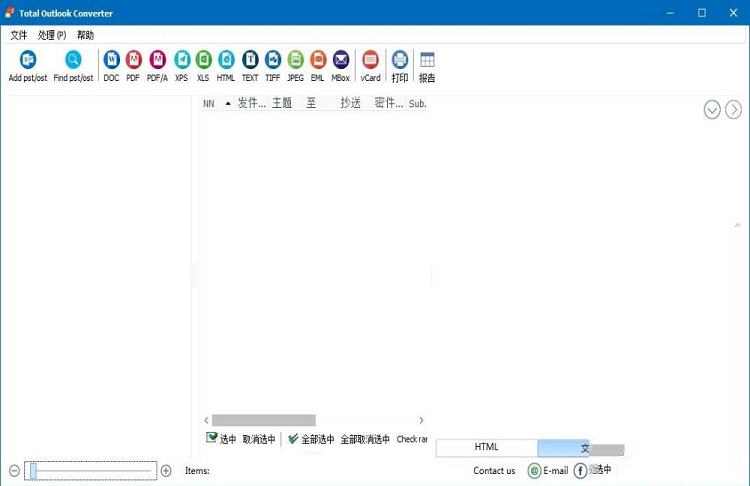The image size is (750, 486).
Task: Click the Facebook icon in footer
Action: (580, 471)
